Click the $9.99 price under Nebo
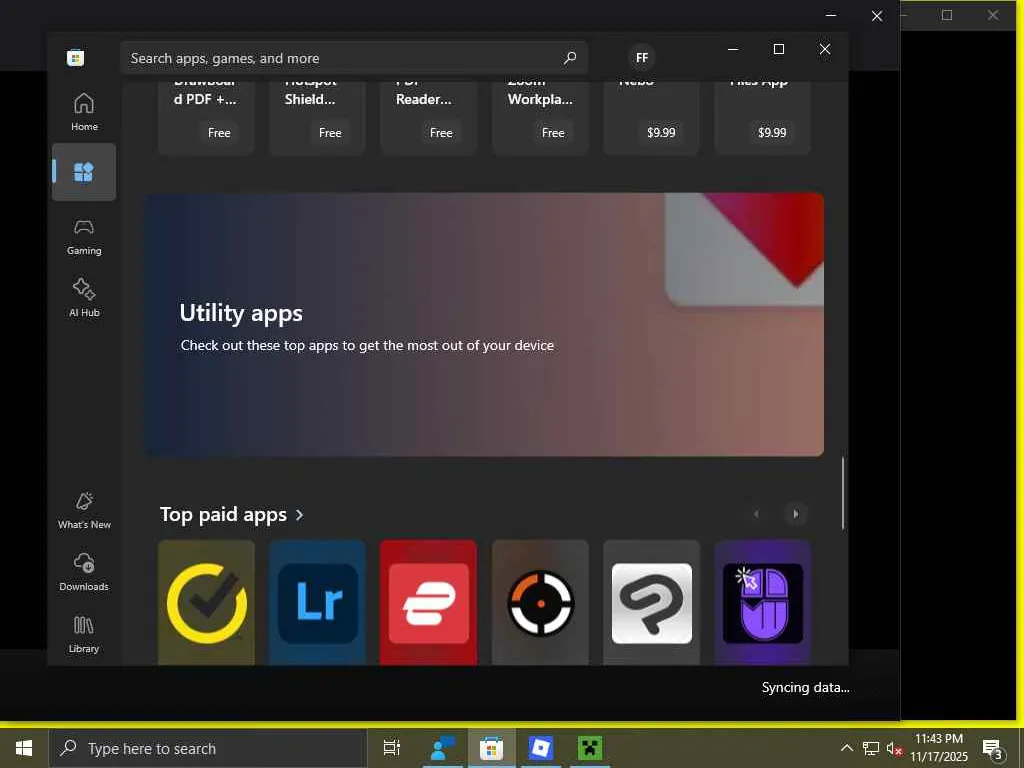 click(661, 133)
